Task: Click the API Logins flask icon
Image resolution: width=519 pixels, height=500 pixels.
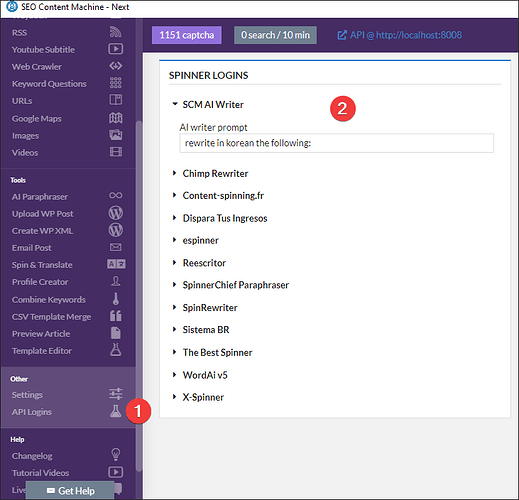Action: (x=116, y=411)
